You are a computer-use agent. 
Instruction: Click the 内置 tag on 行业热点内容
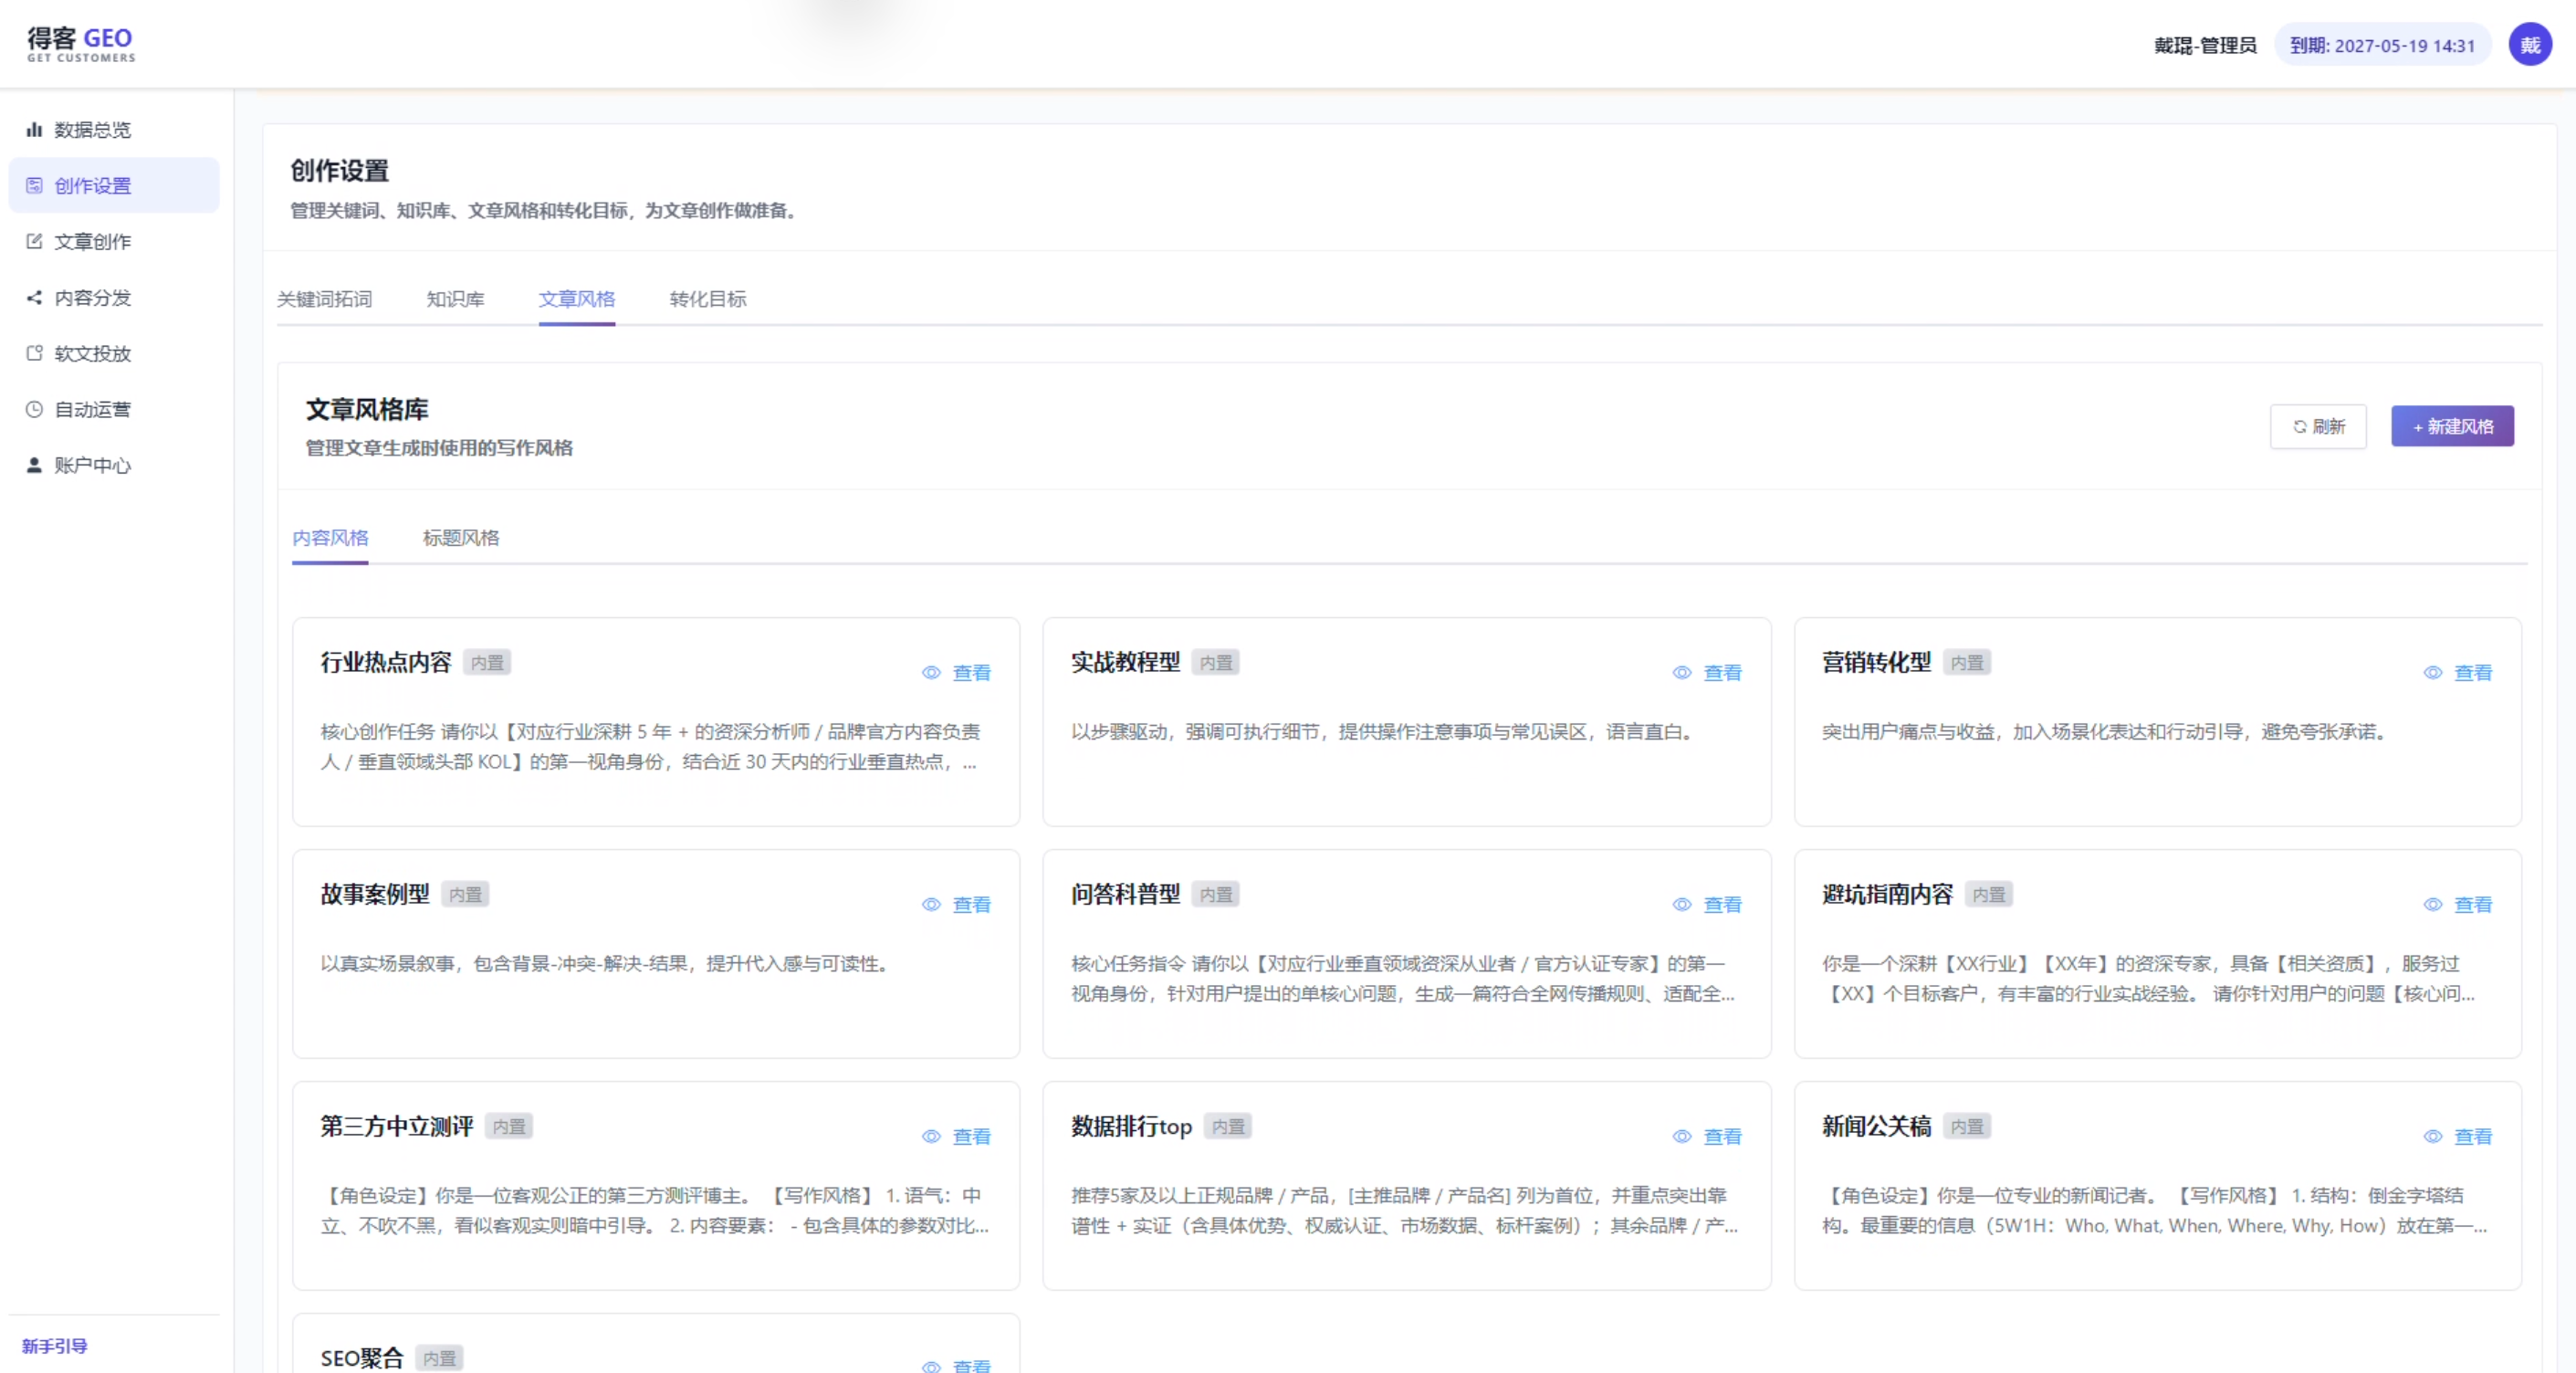[x=487, y=663]
